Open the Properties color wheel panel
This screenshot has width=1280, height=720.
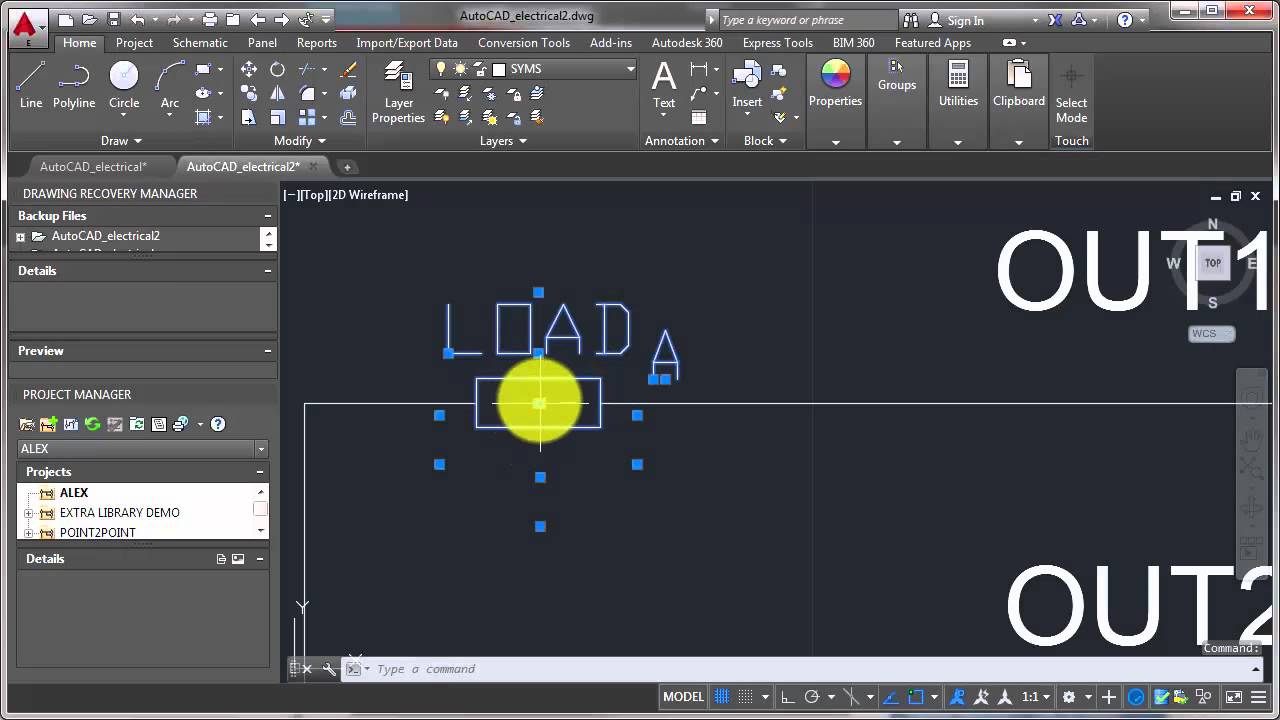[835, 83]
